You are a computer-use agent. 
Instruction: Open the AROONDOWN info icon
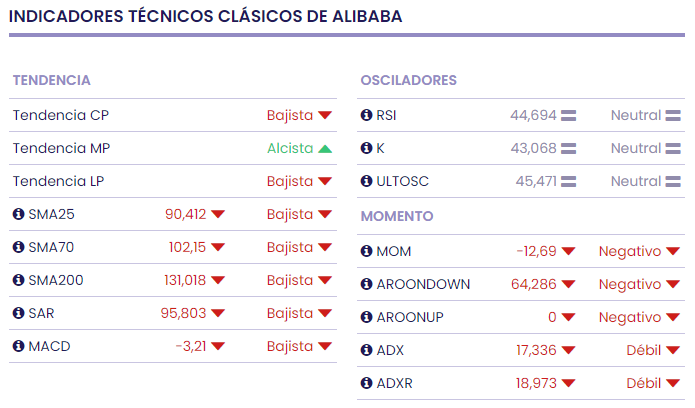tap(366, 284)
